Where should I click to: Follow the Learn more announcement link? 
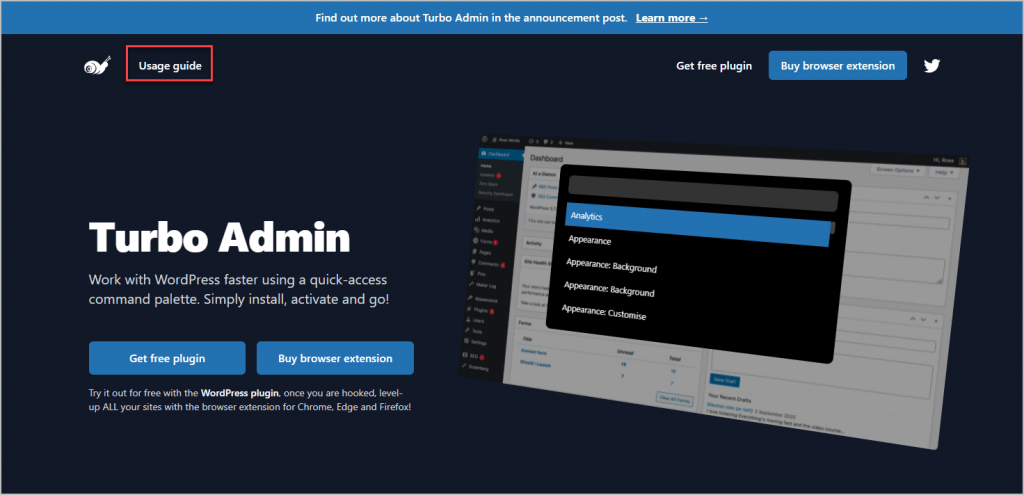[671, 18]
